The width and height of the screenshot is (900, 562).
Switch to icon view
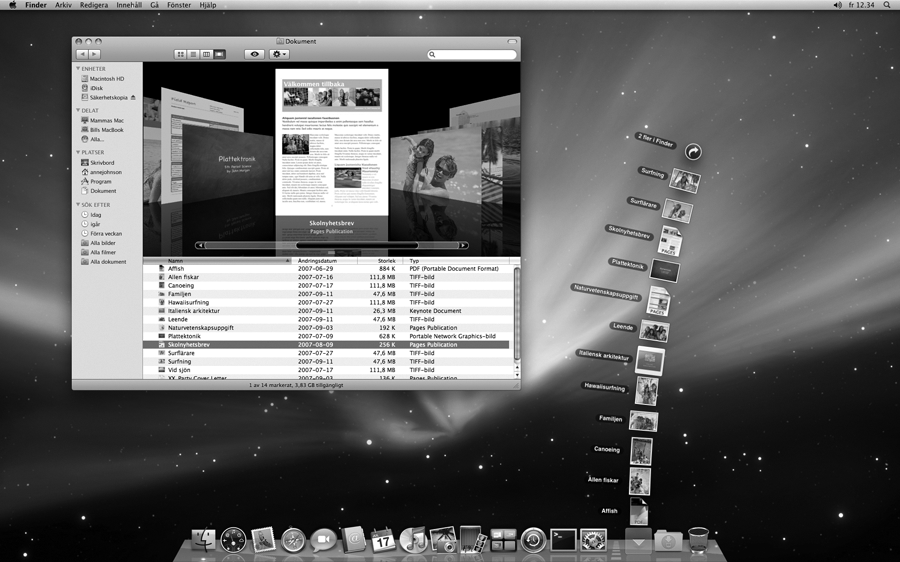tap(180, 54)
